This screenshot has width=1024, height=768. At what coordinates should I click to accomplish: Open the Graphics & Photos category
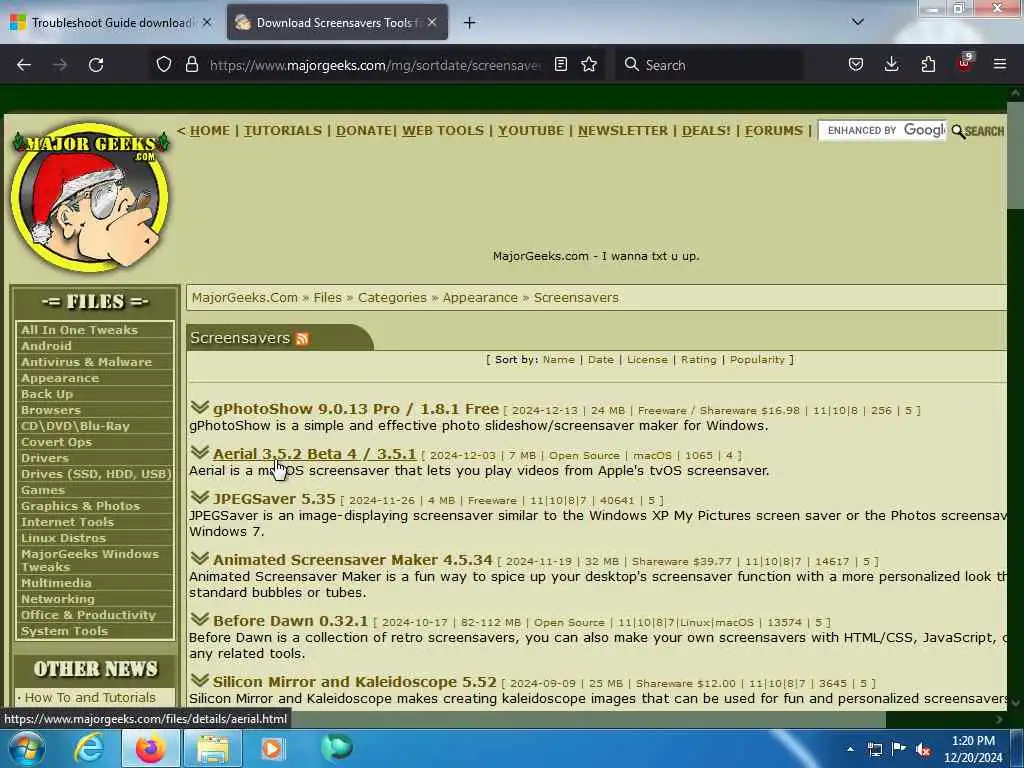point(80,506)
